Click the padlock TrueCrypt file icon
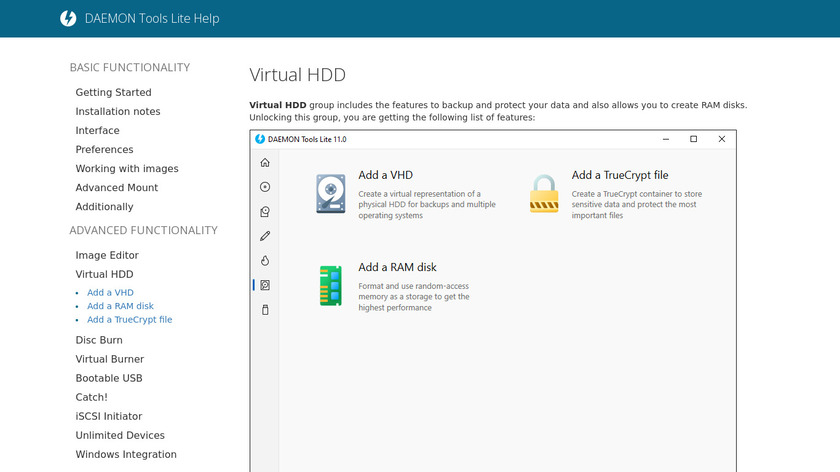Viewport: 840px width, 472px height. point(544,194)
